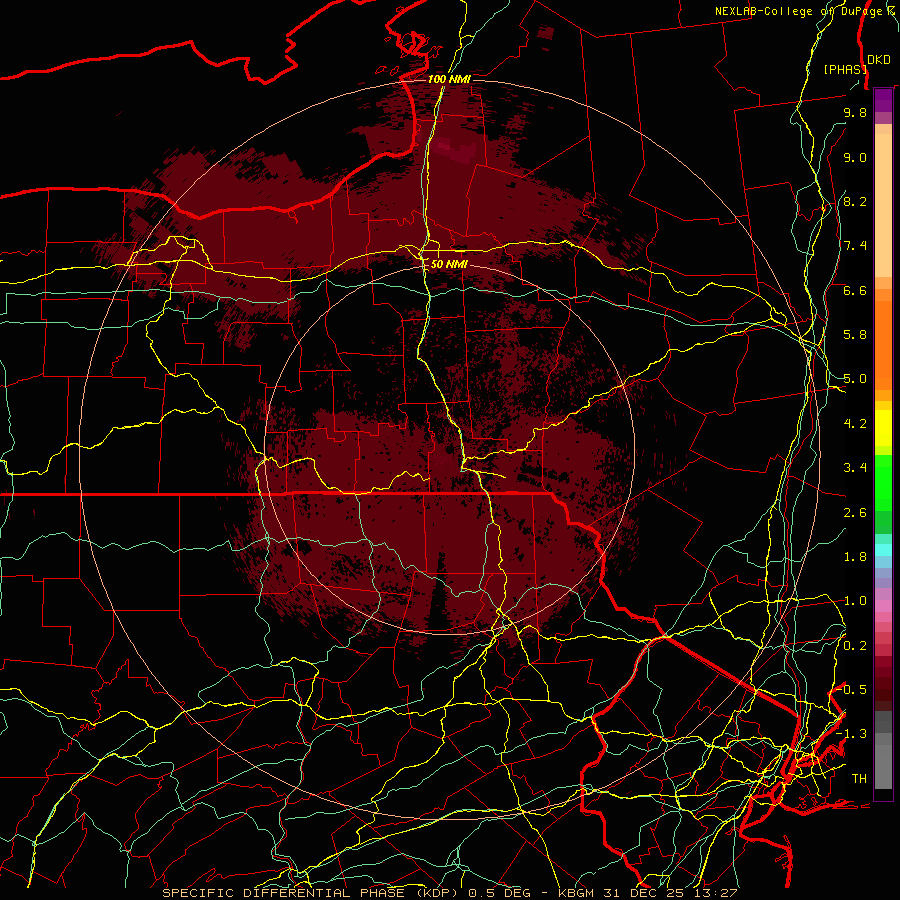Select the 8.2 scale label
Screen dimensions: 900x900
point(855,201)
